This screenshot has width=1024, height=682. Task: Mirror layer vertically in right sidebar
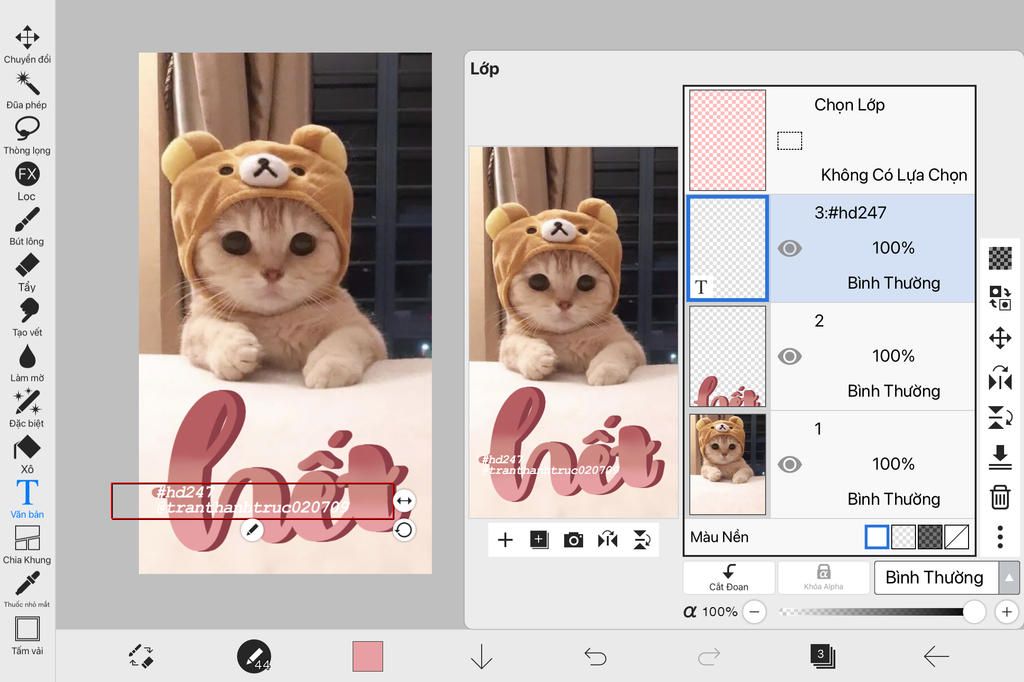click(x=1000, y=417)
